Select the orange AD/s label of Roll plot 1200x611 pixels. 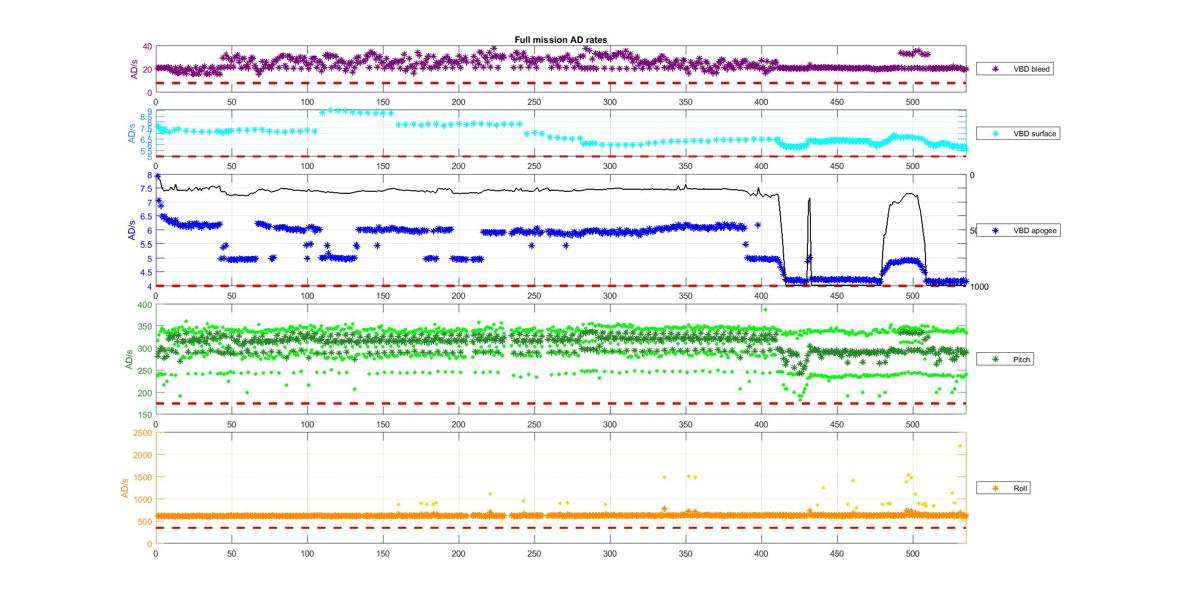[x=124, y=488]
